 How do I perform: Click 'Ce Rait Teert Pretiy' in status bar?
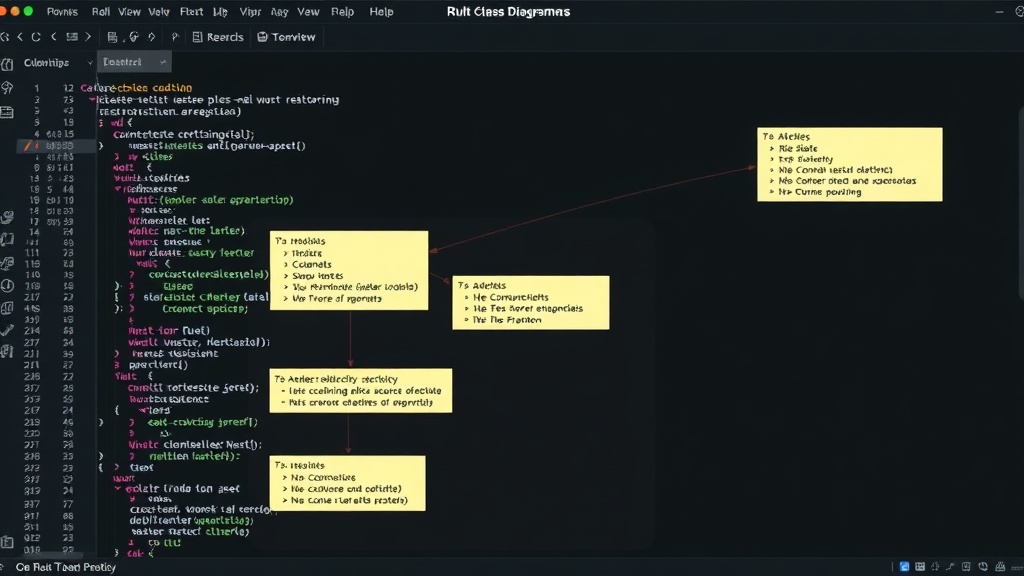[x=65, y=567]
